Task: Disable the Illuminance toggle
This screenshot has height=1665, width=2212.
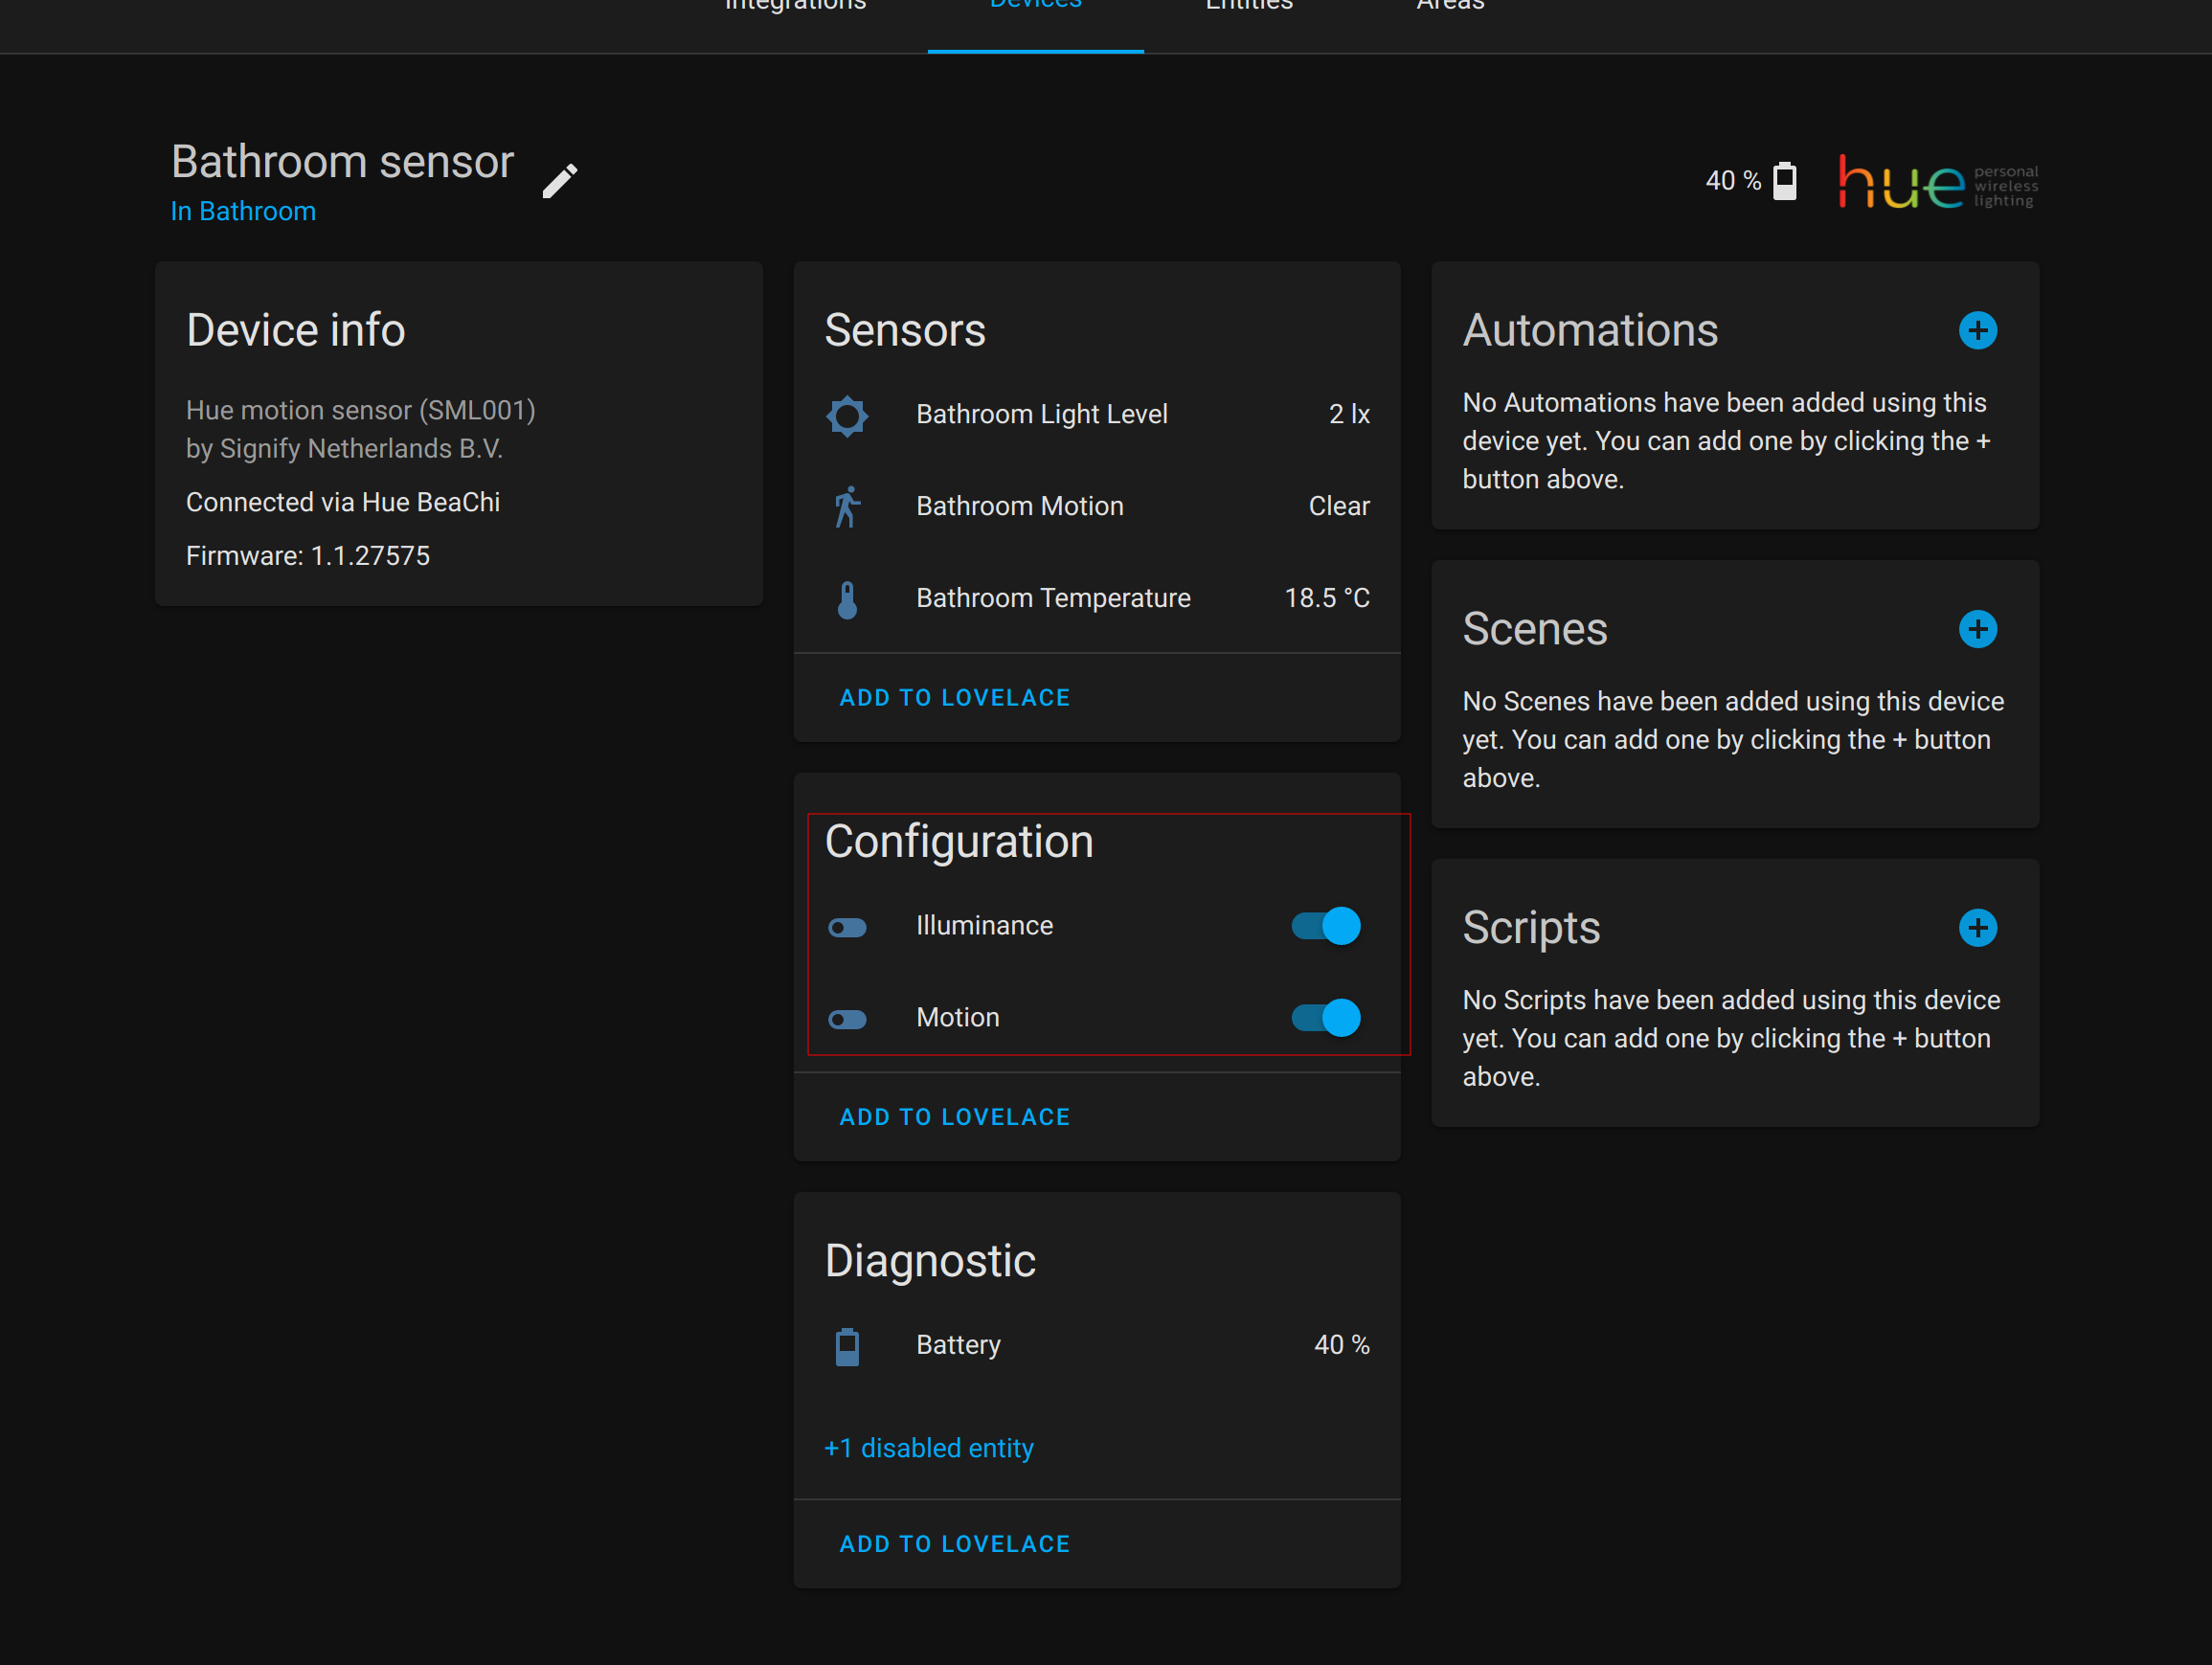Action: (1325, 925)
